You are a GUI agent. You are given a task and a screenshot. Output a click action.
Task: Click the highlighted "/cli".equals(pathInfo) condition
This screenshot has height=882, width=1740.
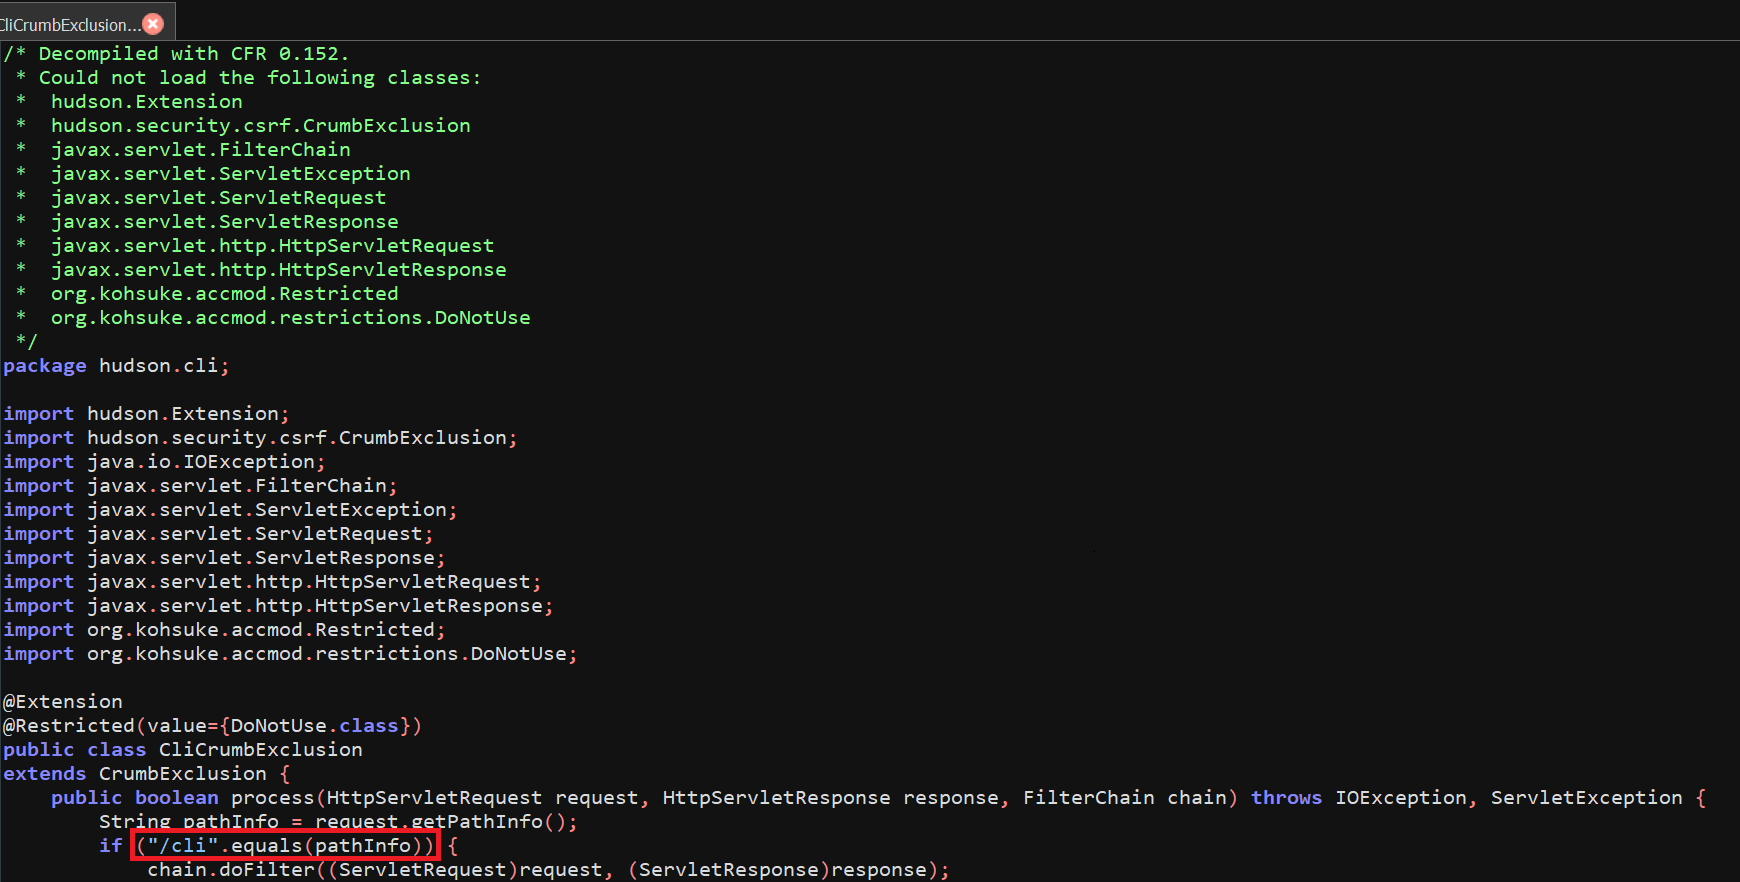point(285,846)
